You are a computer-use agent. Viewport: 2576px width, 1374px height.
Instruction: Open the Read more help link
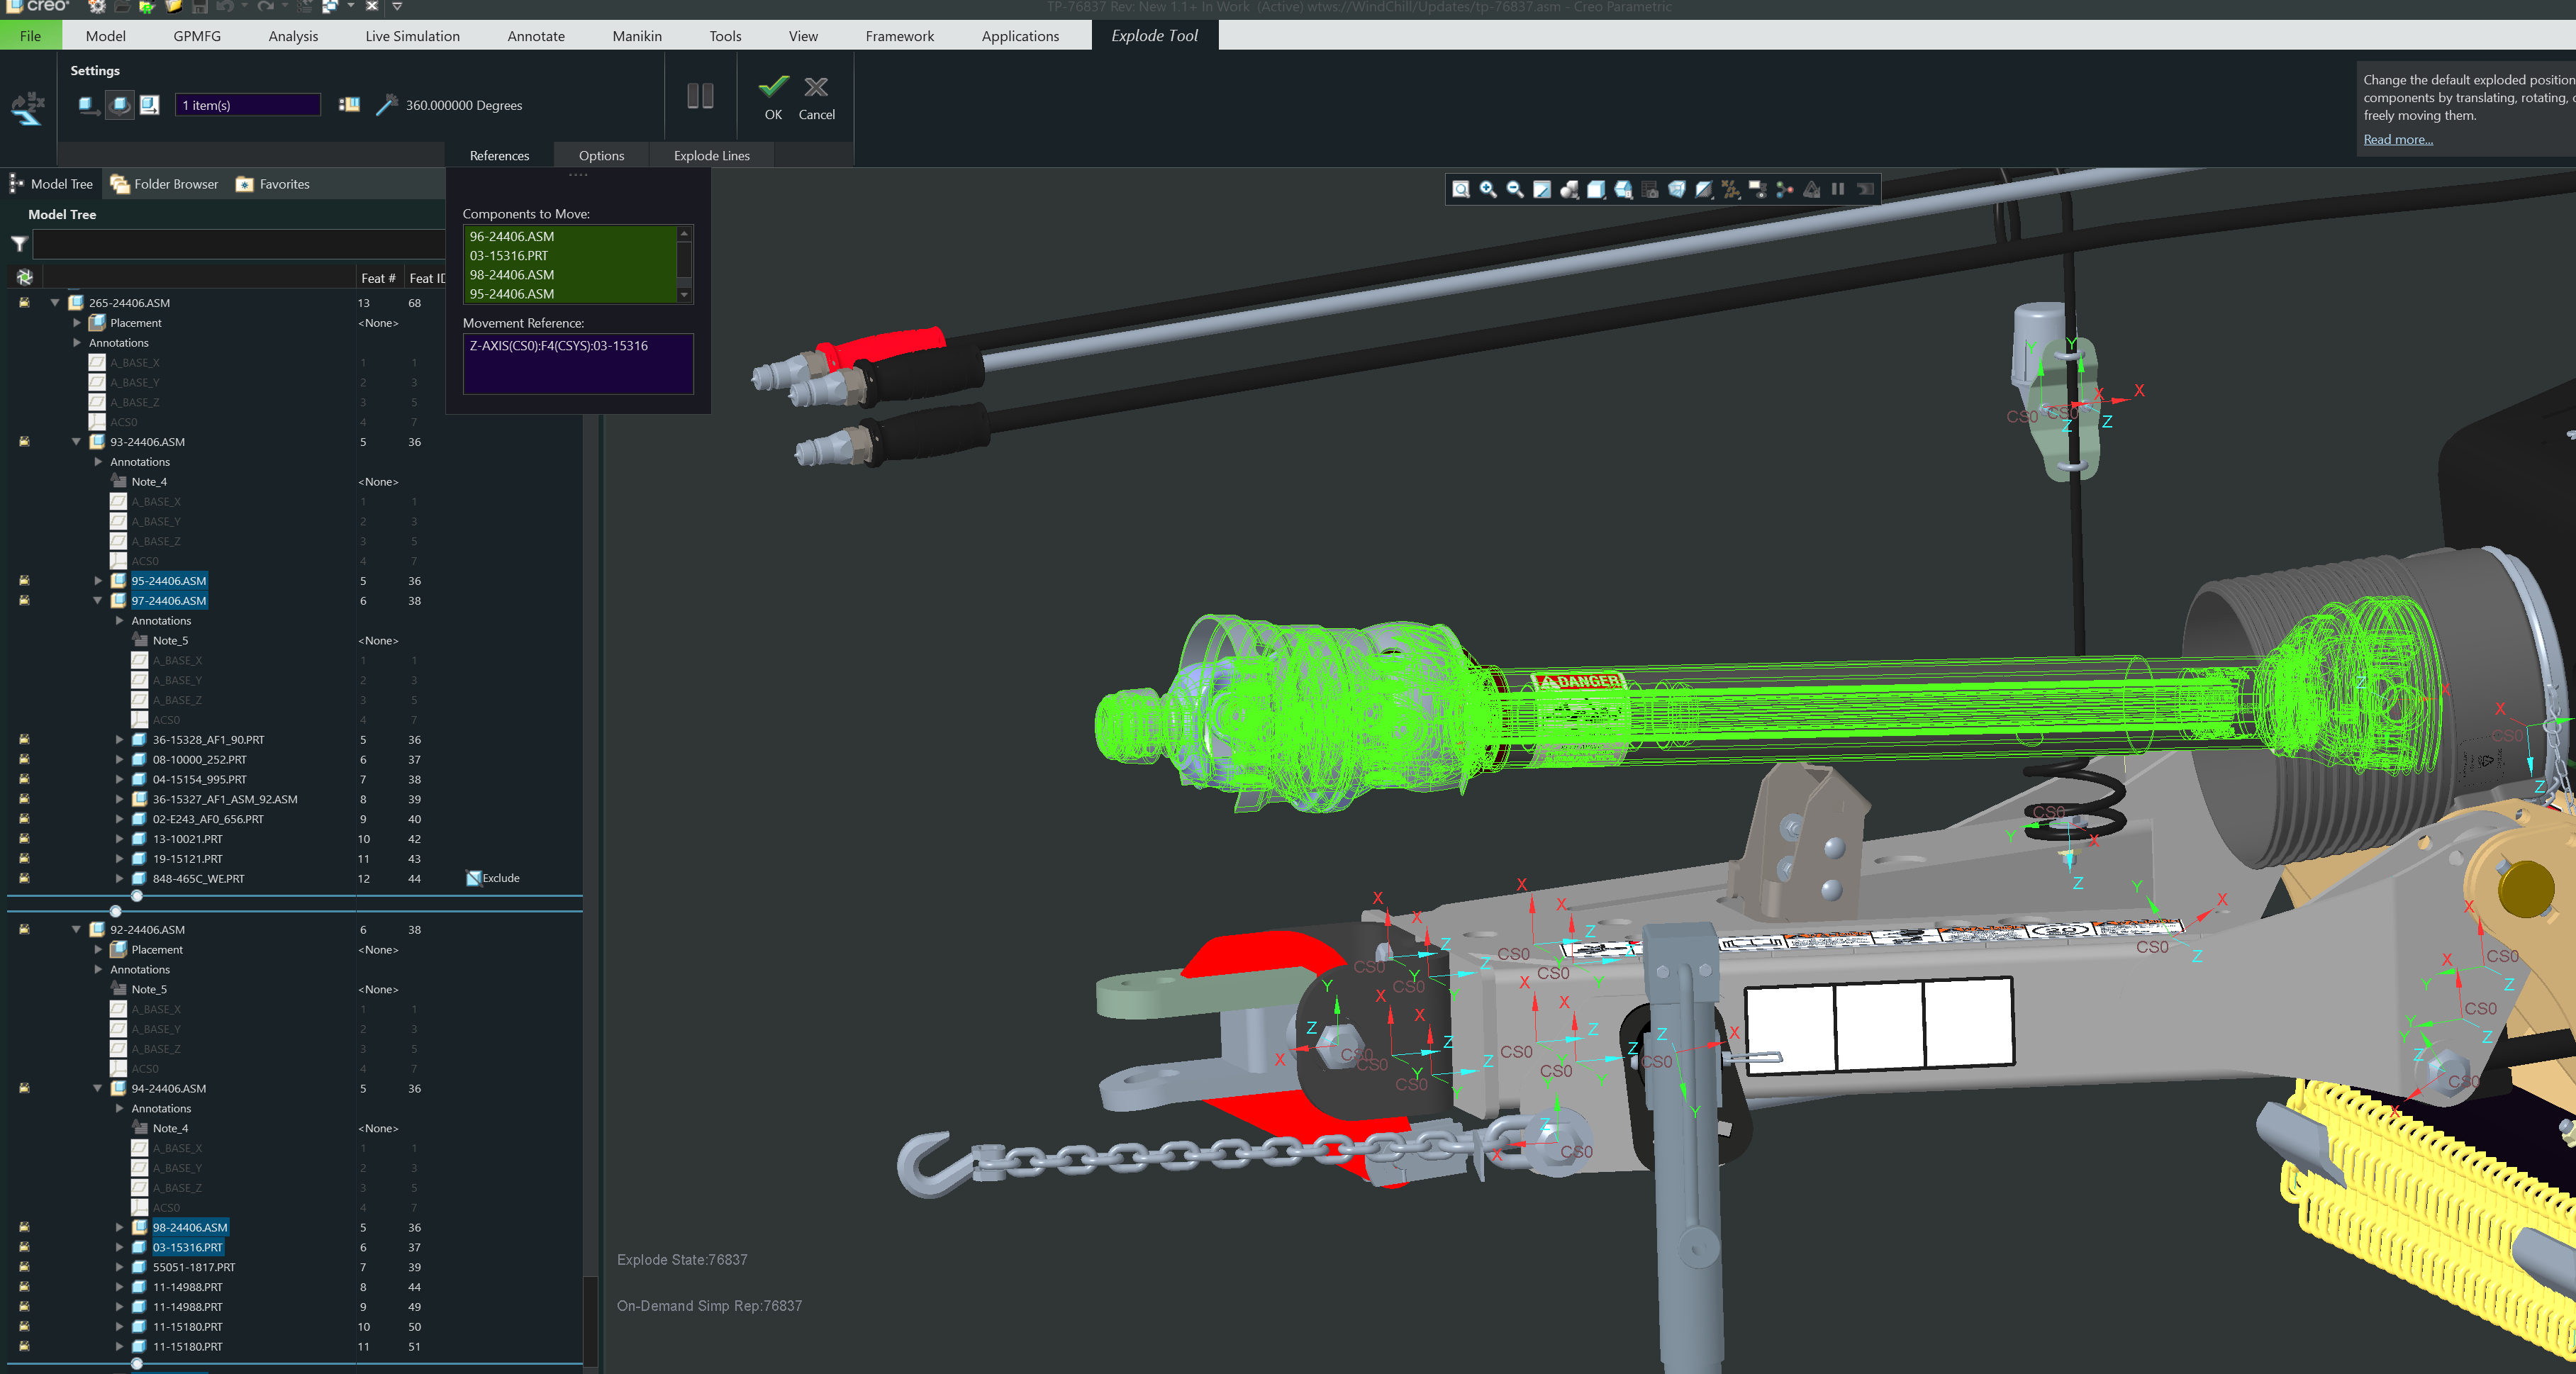click(x=2397, y=139)
